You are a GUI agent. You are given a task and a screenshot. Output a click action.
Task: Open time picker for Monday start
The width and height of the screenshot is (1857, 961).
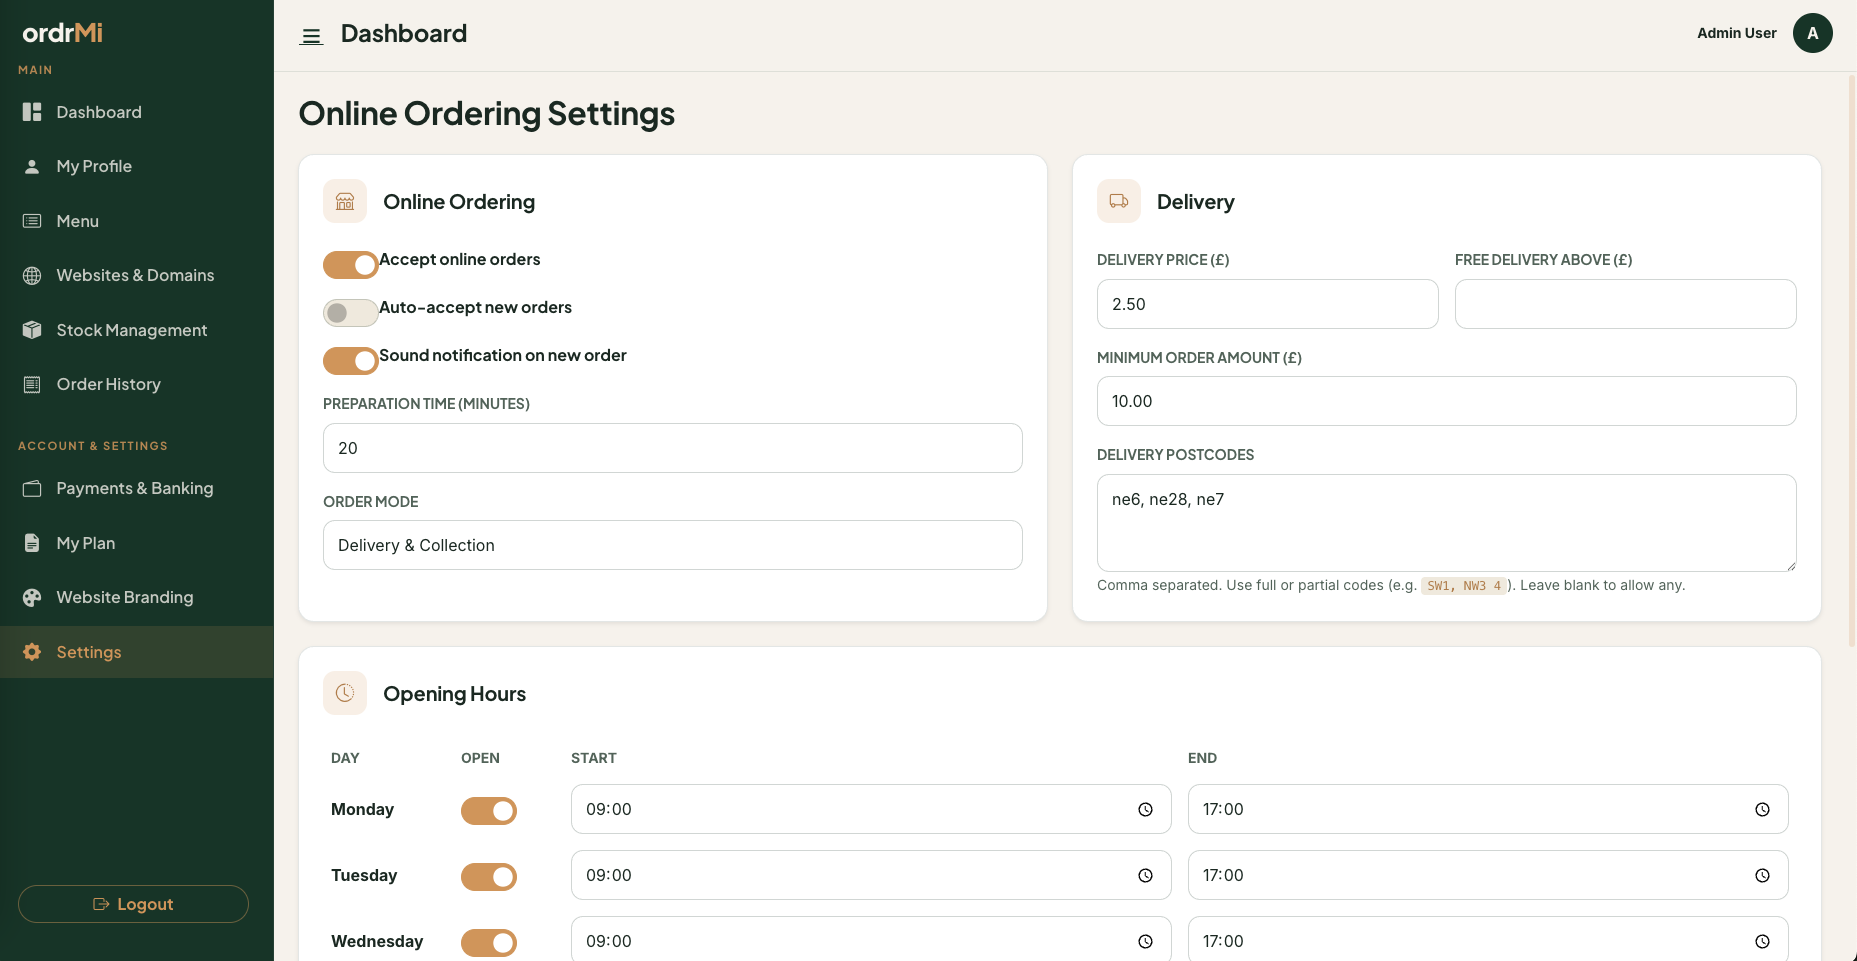(x=1145, y=809)
